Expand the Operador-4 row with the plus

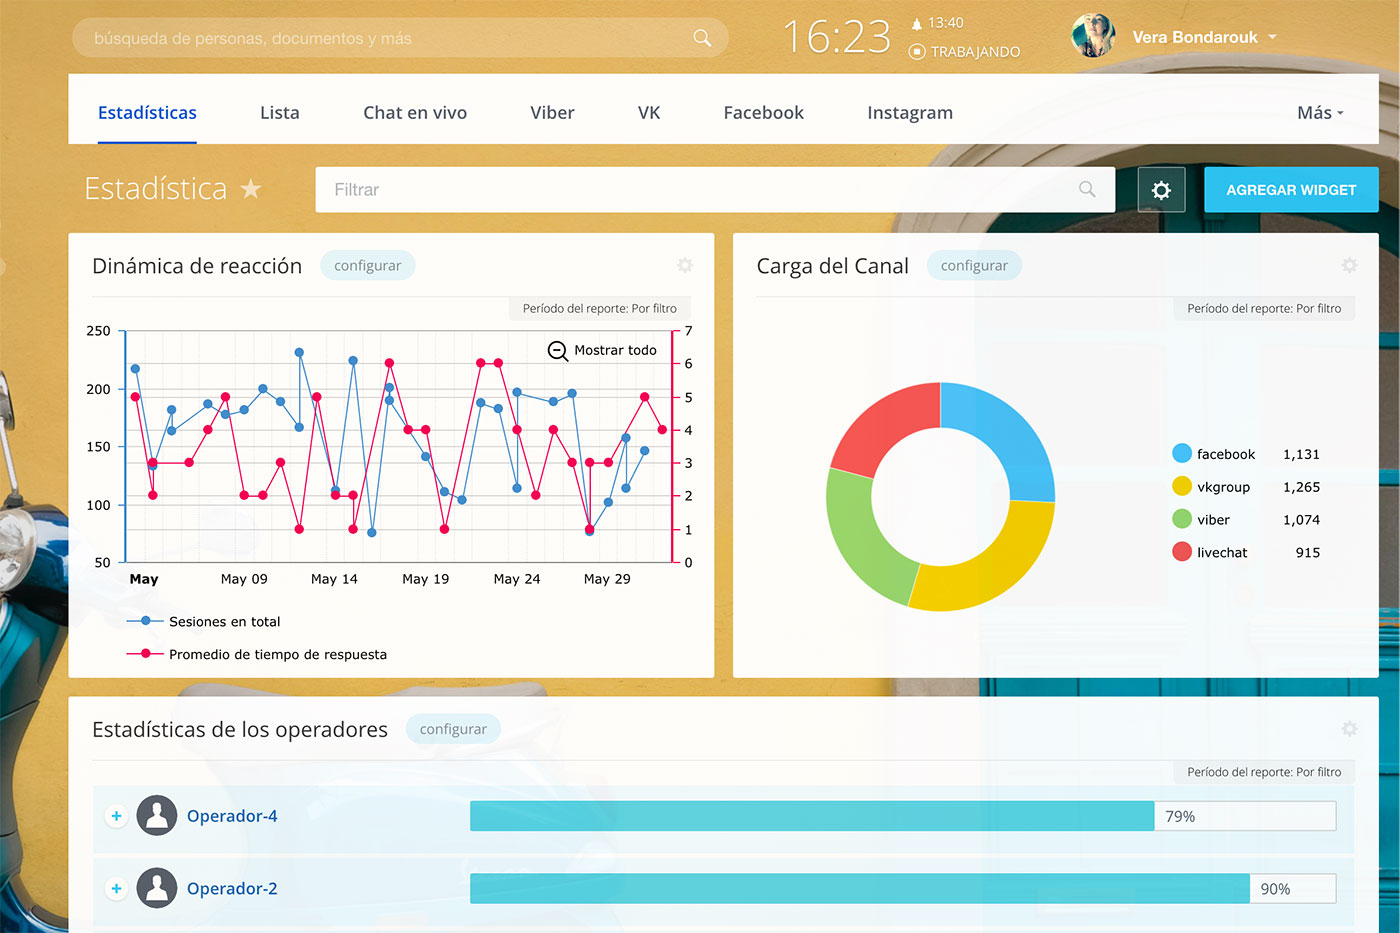116,815
